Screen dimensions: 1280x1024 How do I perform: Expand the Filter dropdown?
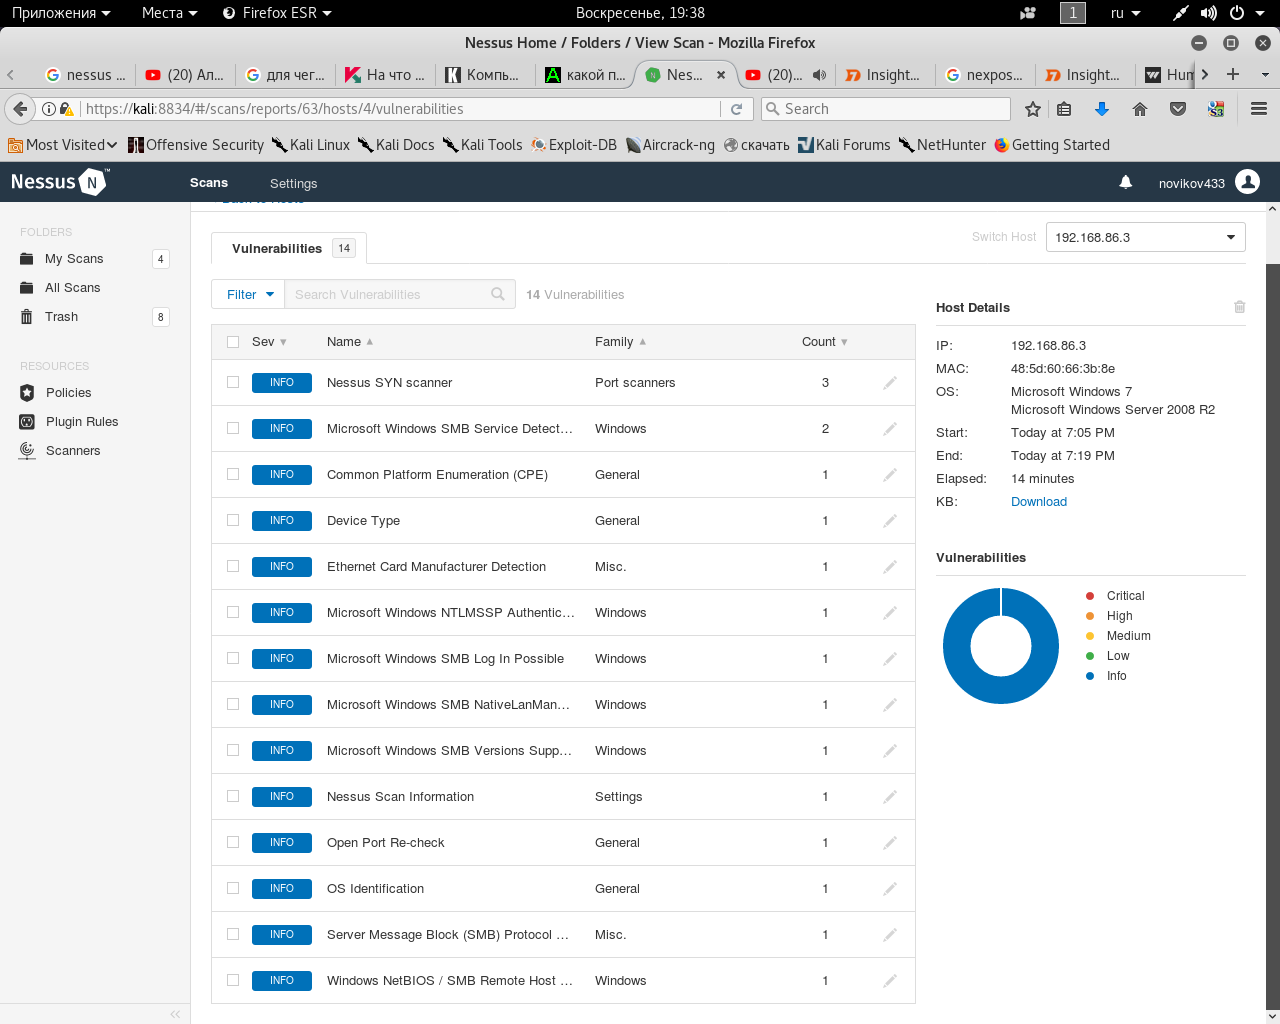coord(248,294)
